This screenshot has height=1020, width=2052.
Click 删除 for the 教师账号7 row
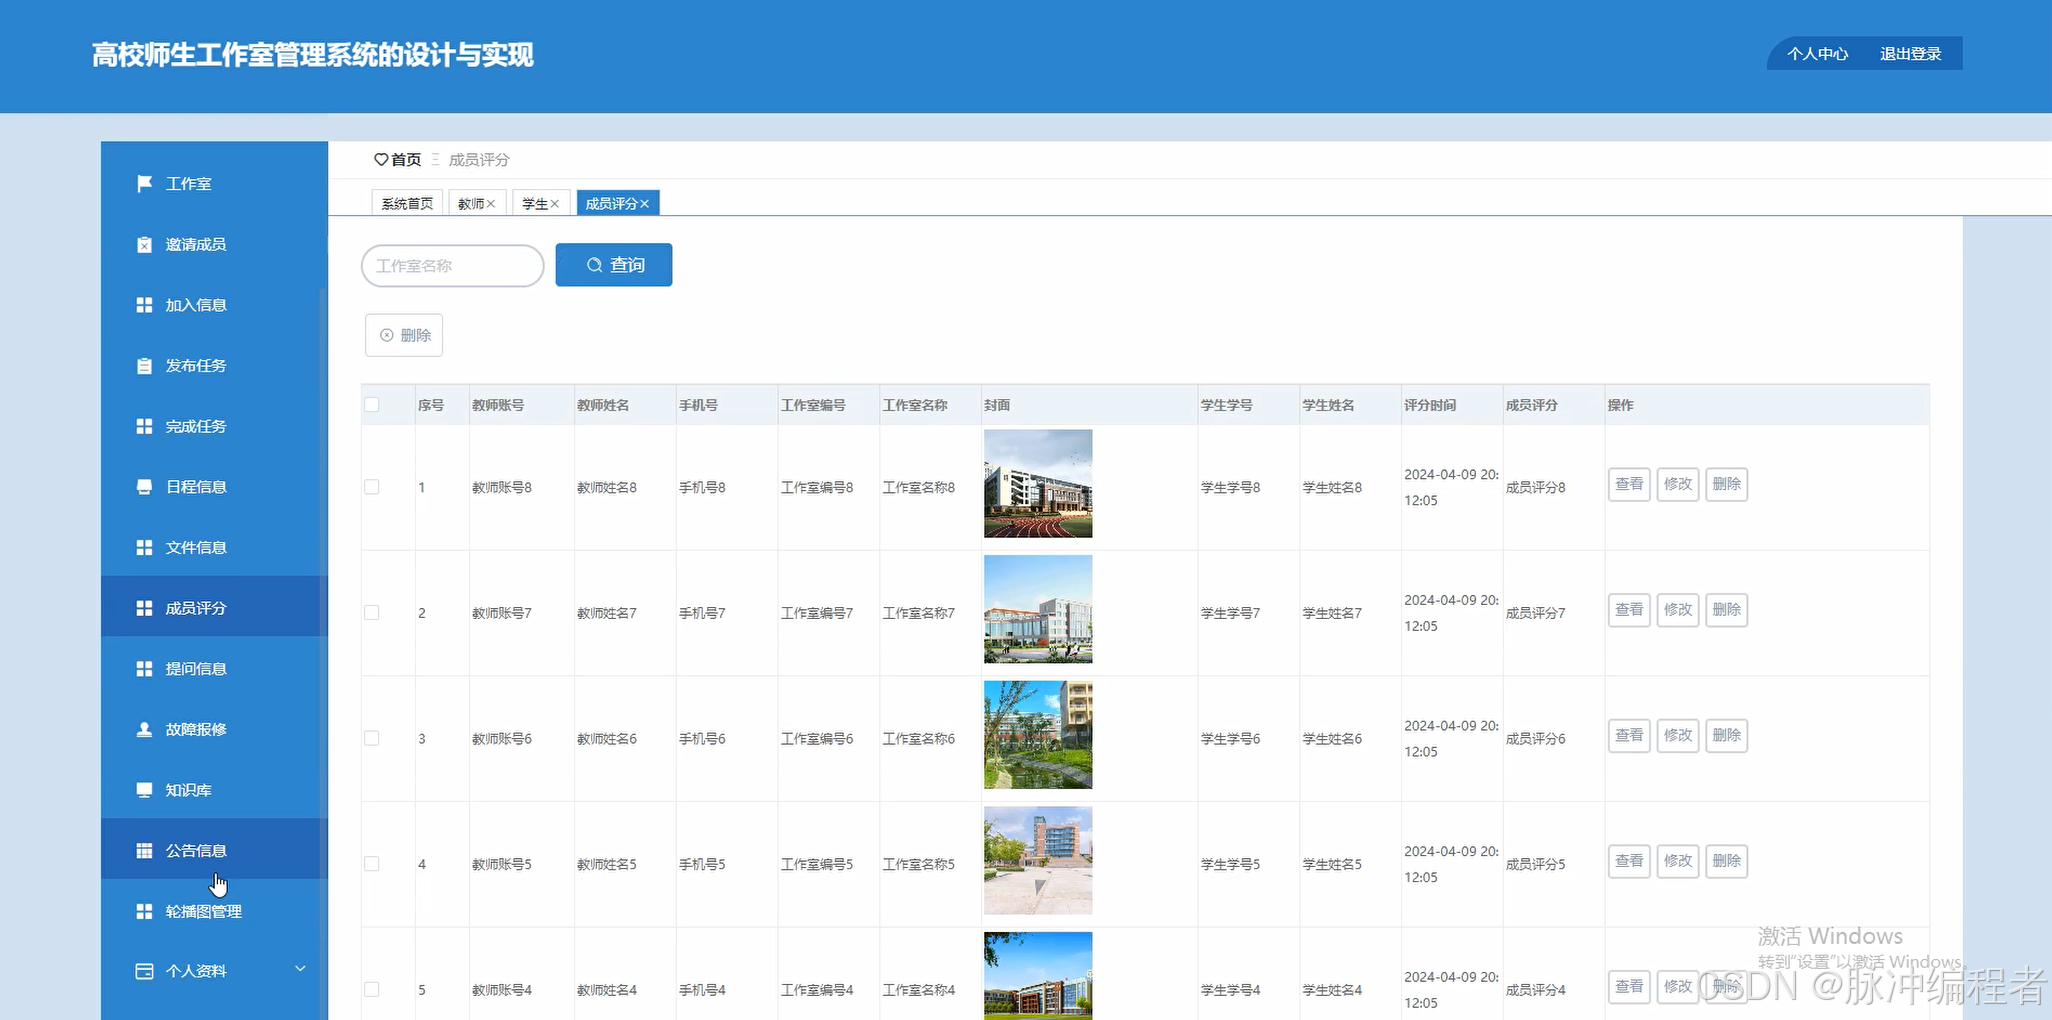[1726, 610]
